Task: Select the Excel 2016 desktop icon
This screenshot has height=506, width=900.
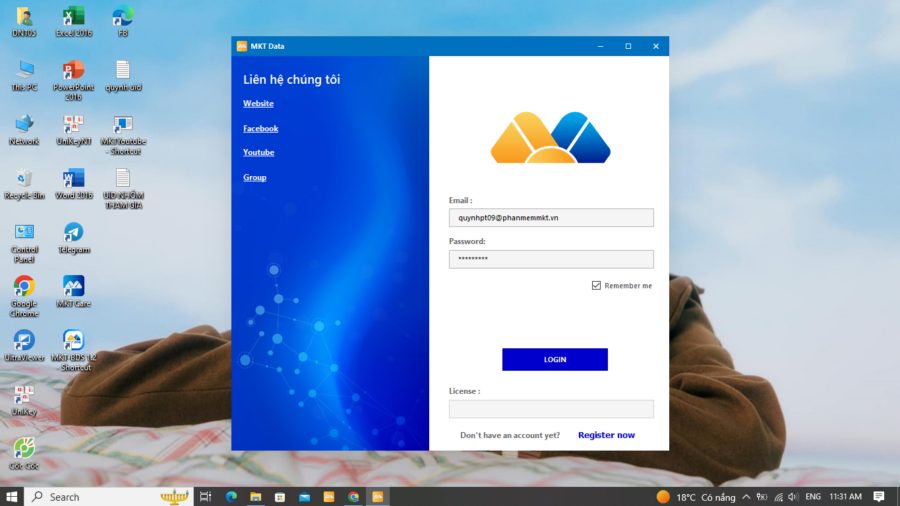Action: click(x=73, y=17)
